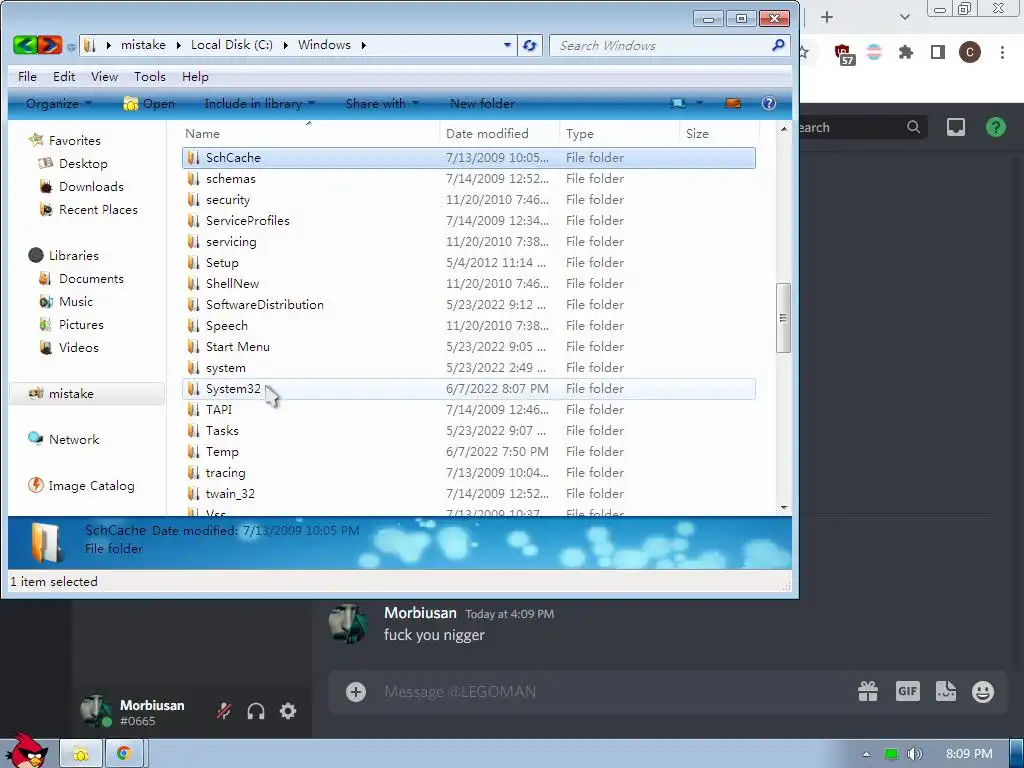Open the GIF picker
The width and height of the screenshot is (1024, 768).
908,691
